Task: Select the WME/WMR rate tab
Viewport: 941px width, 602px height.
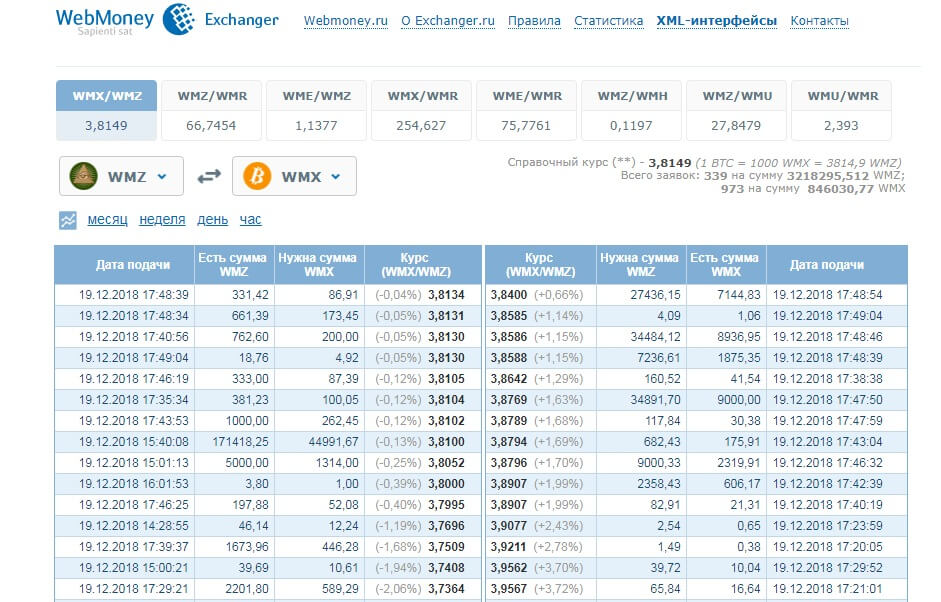Action: click(526, 110)
